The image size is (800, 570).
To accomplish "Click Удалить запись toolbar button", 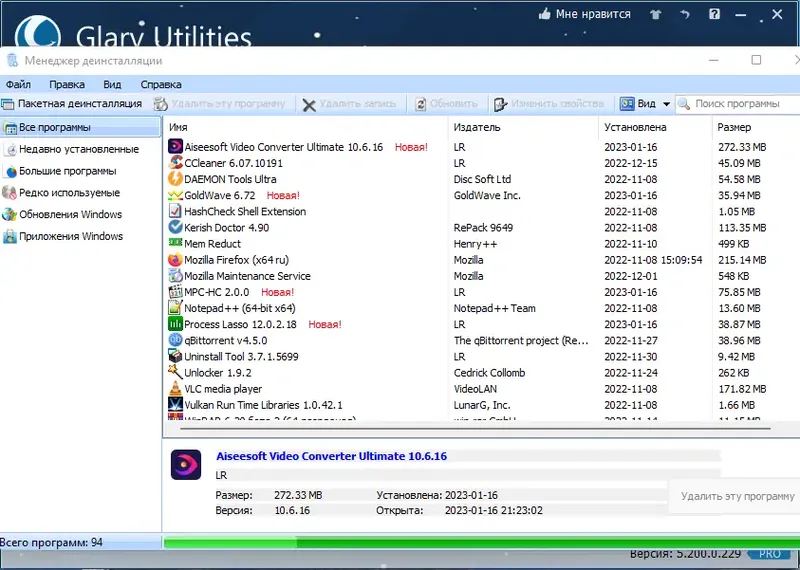I will point(349,104).
